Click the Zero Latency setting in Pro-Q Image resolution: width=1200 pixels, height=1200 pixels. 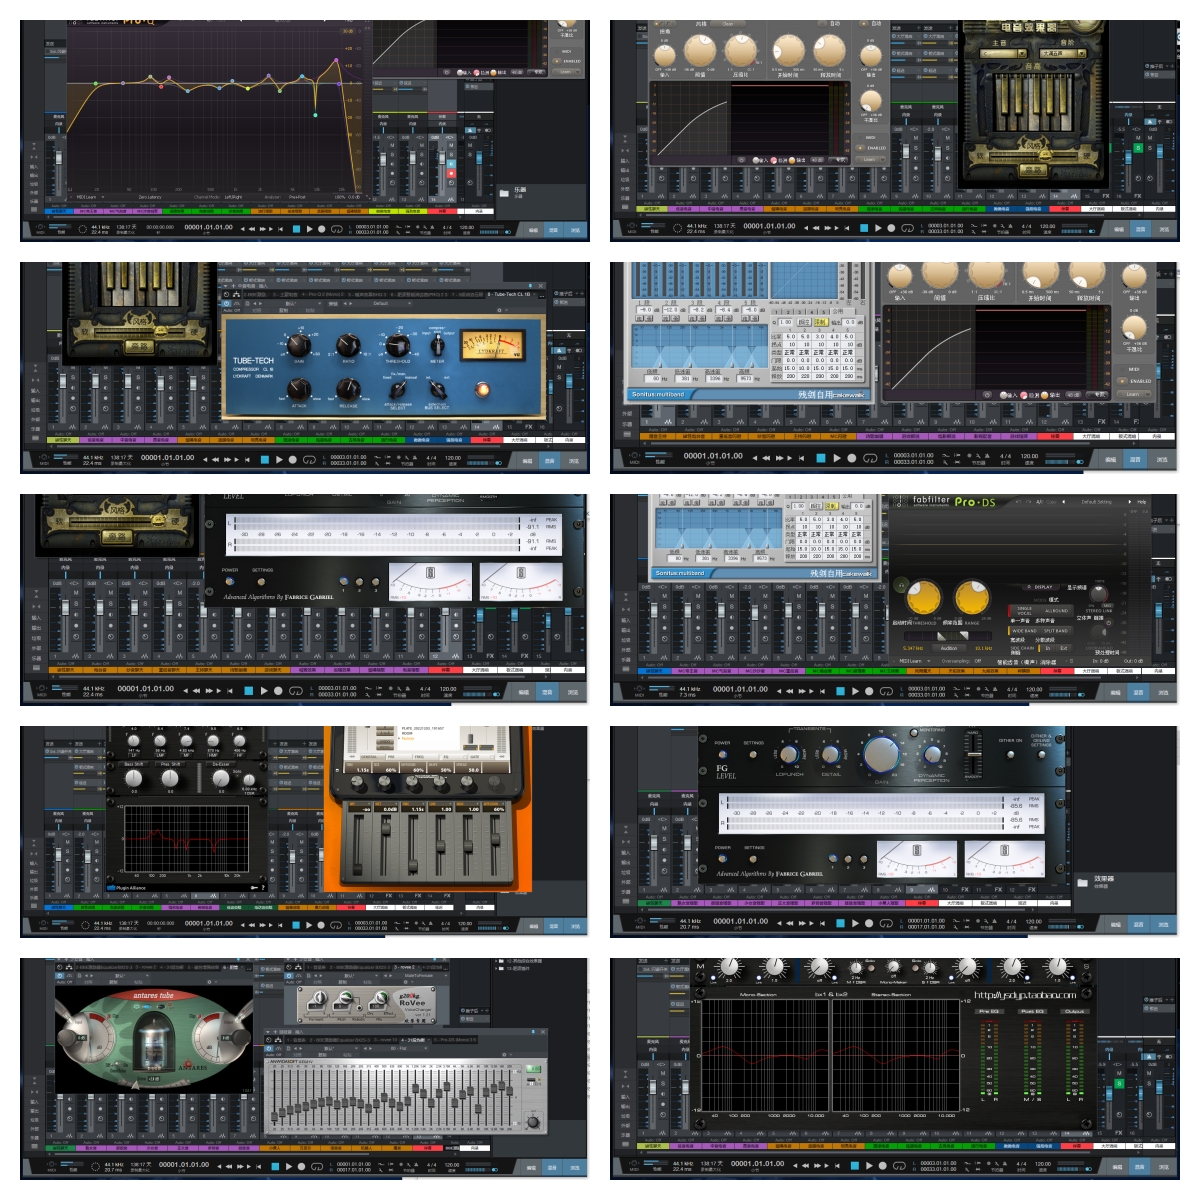pyautogui.click(x=149, y=197)
